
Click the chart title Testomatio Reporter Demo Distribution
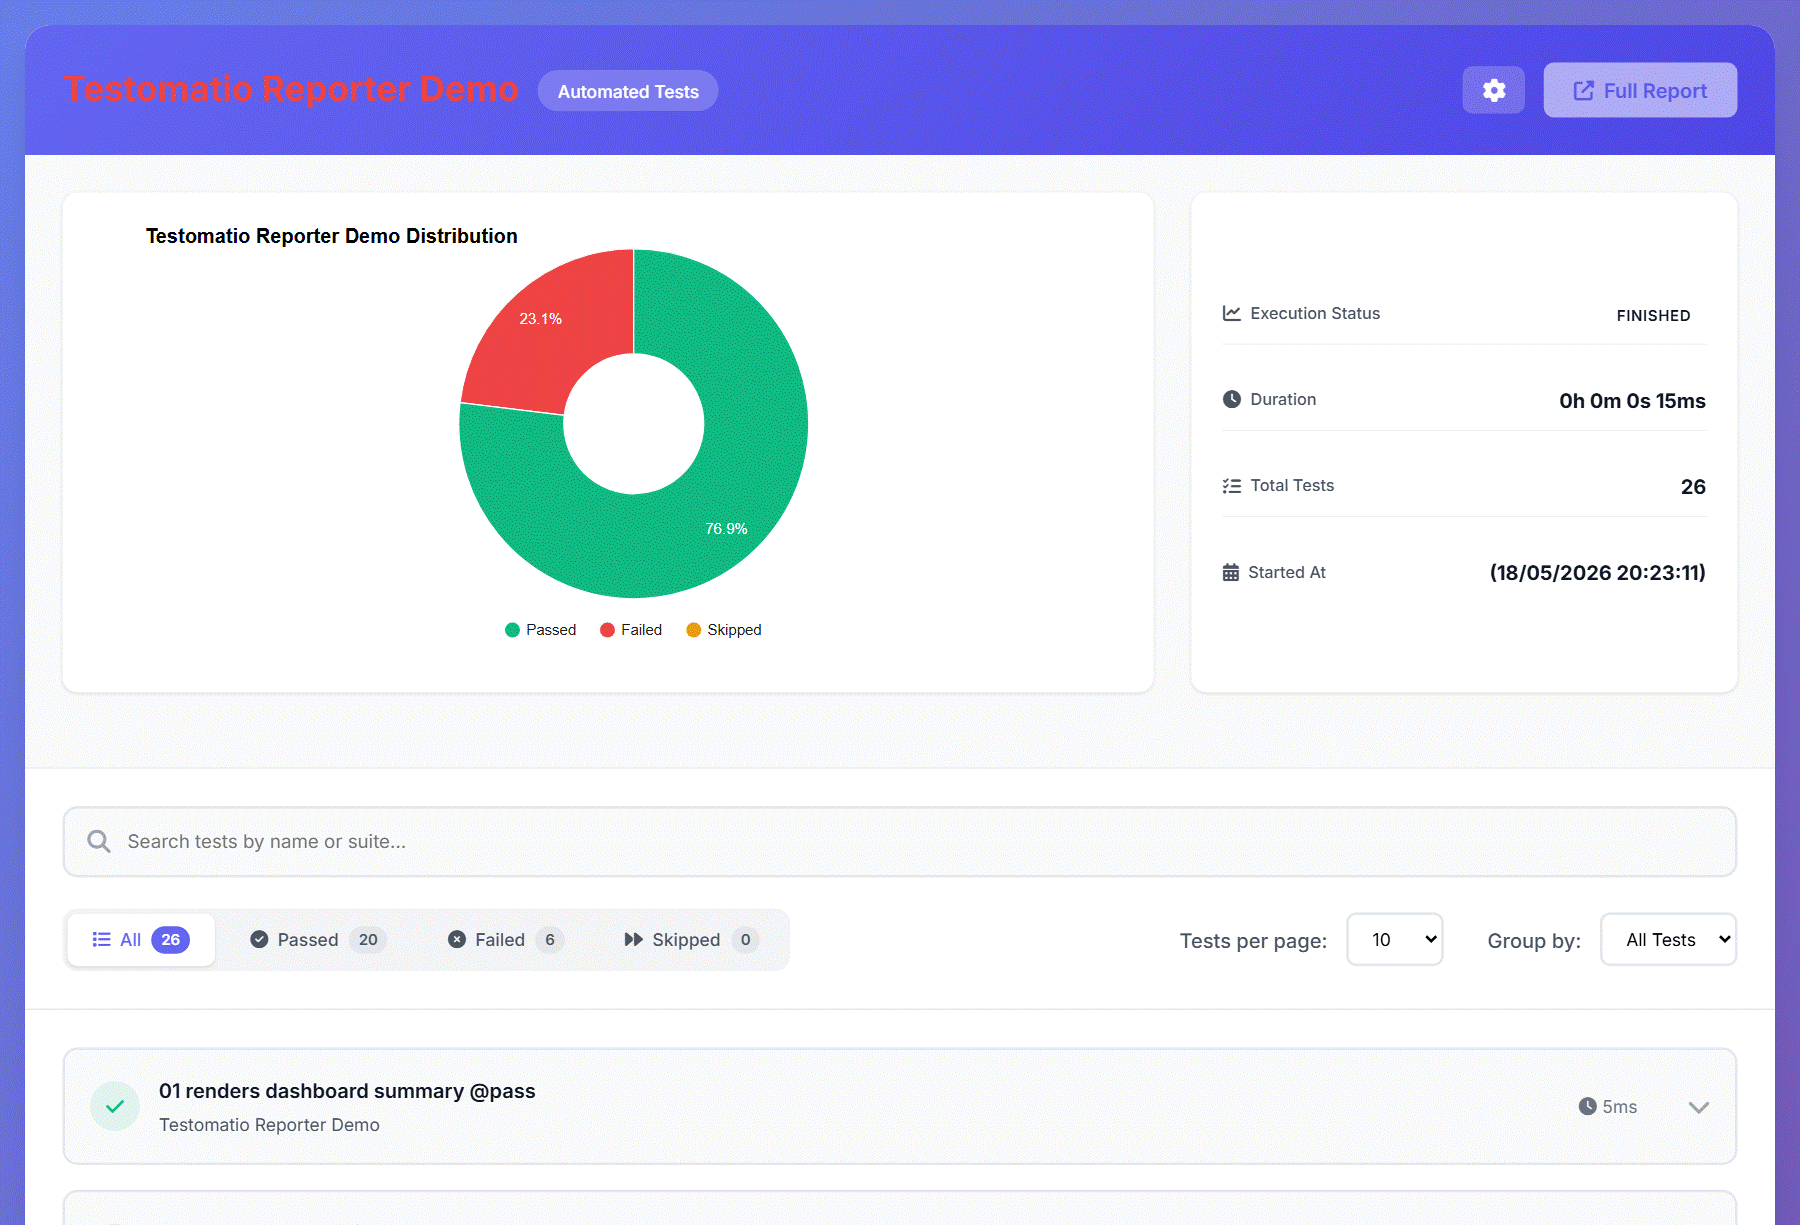coord(332,236)
